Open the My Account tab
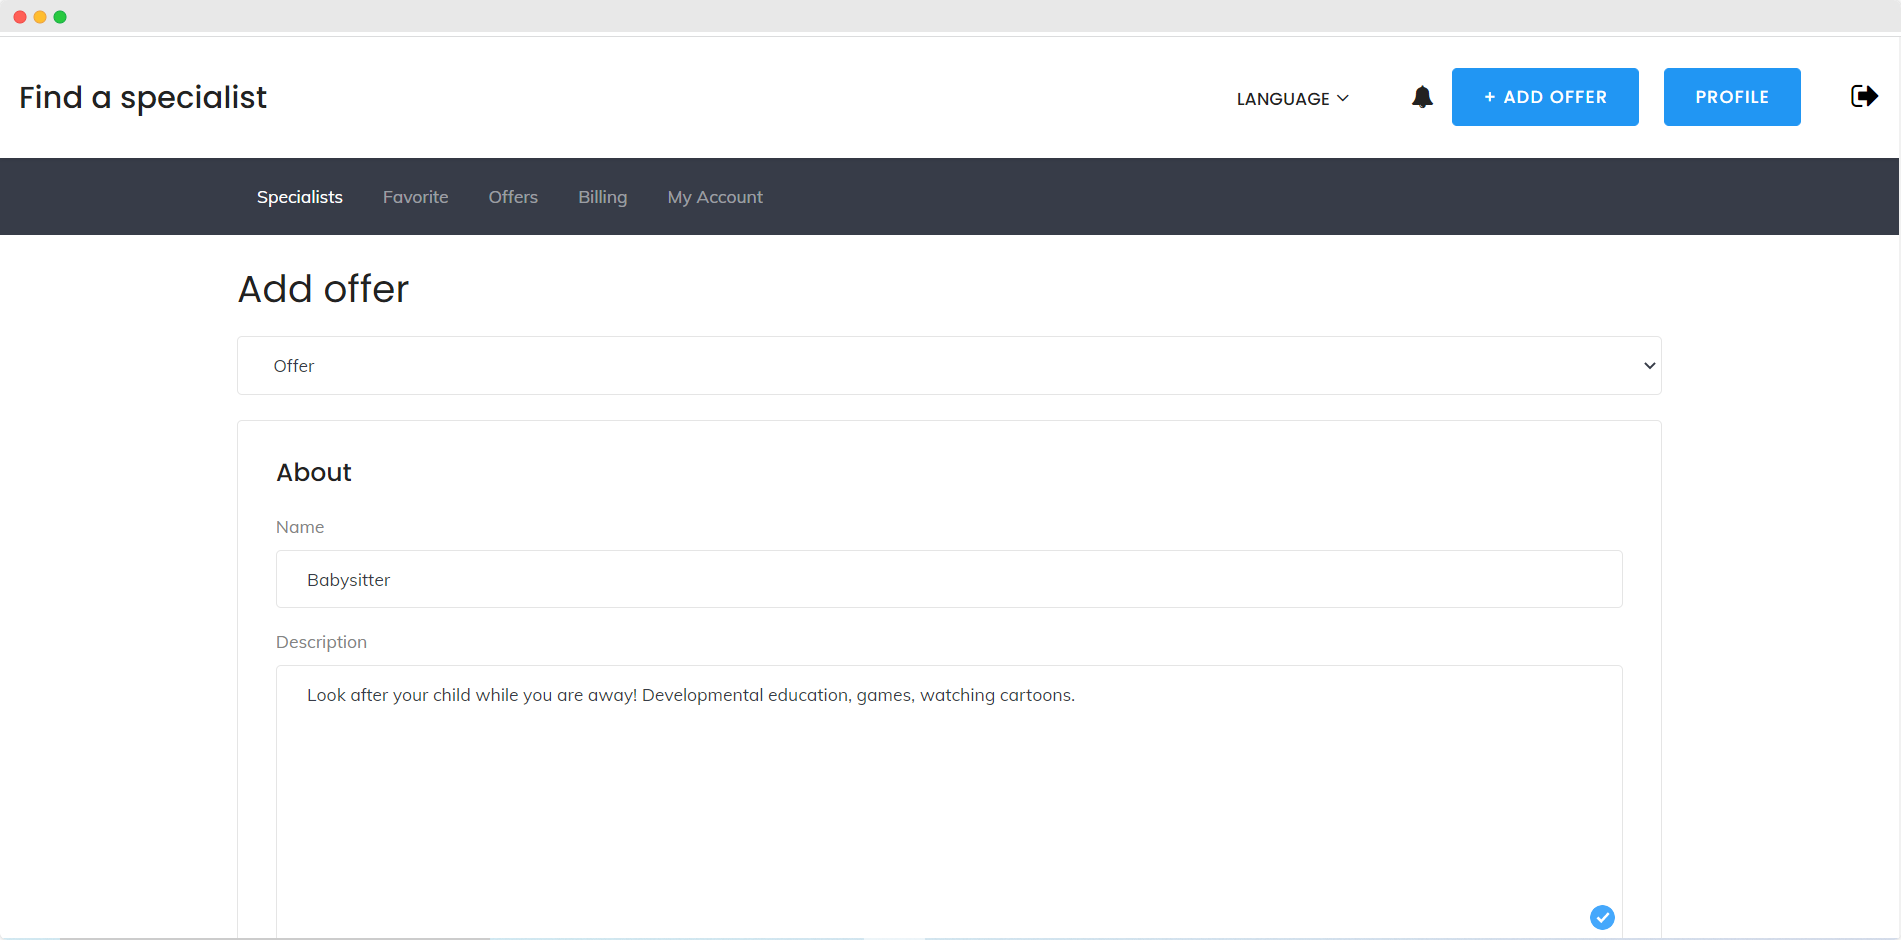The image size is (1901, 940). (715, 197)
